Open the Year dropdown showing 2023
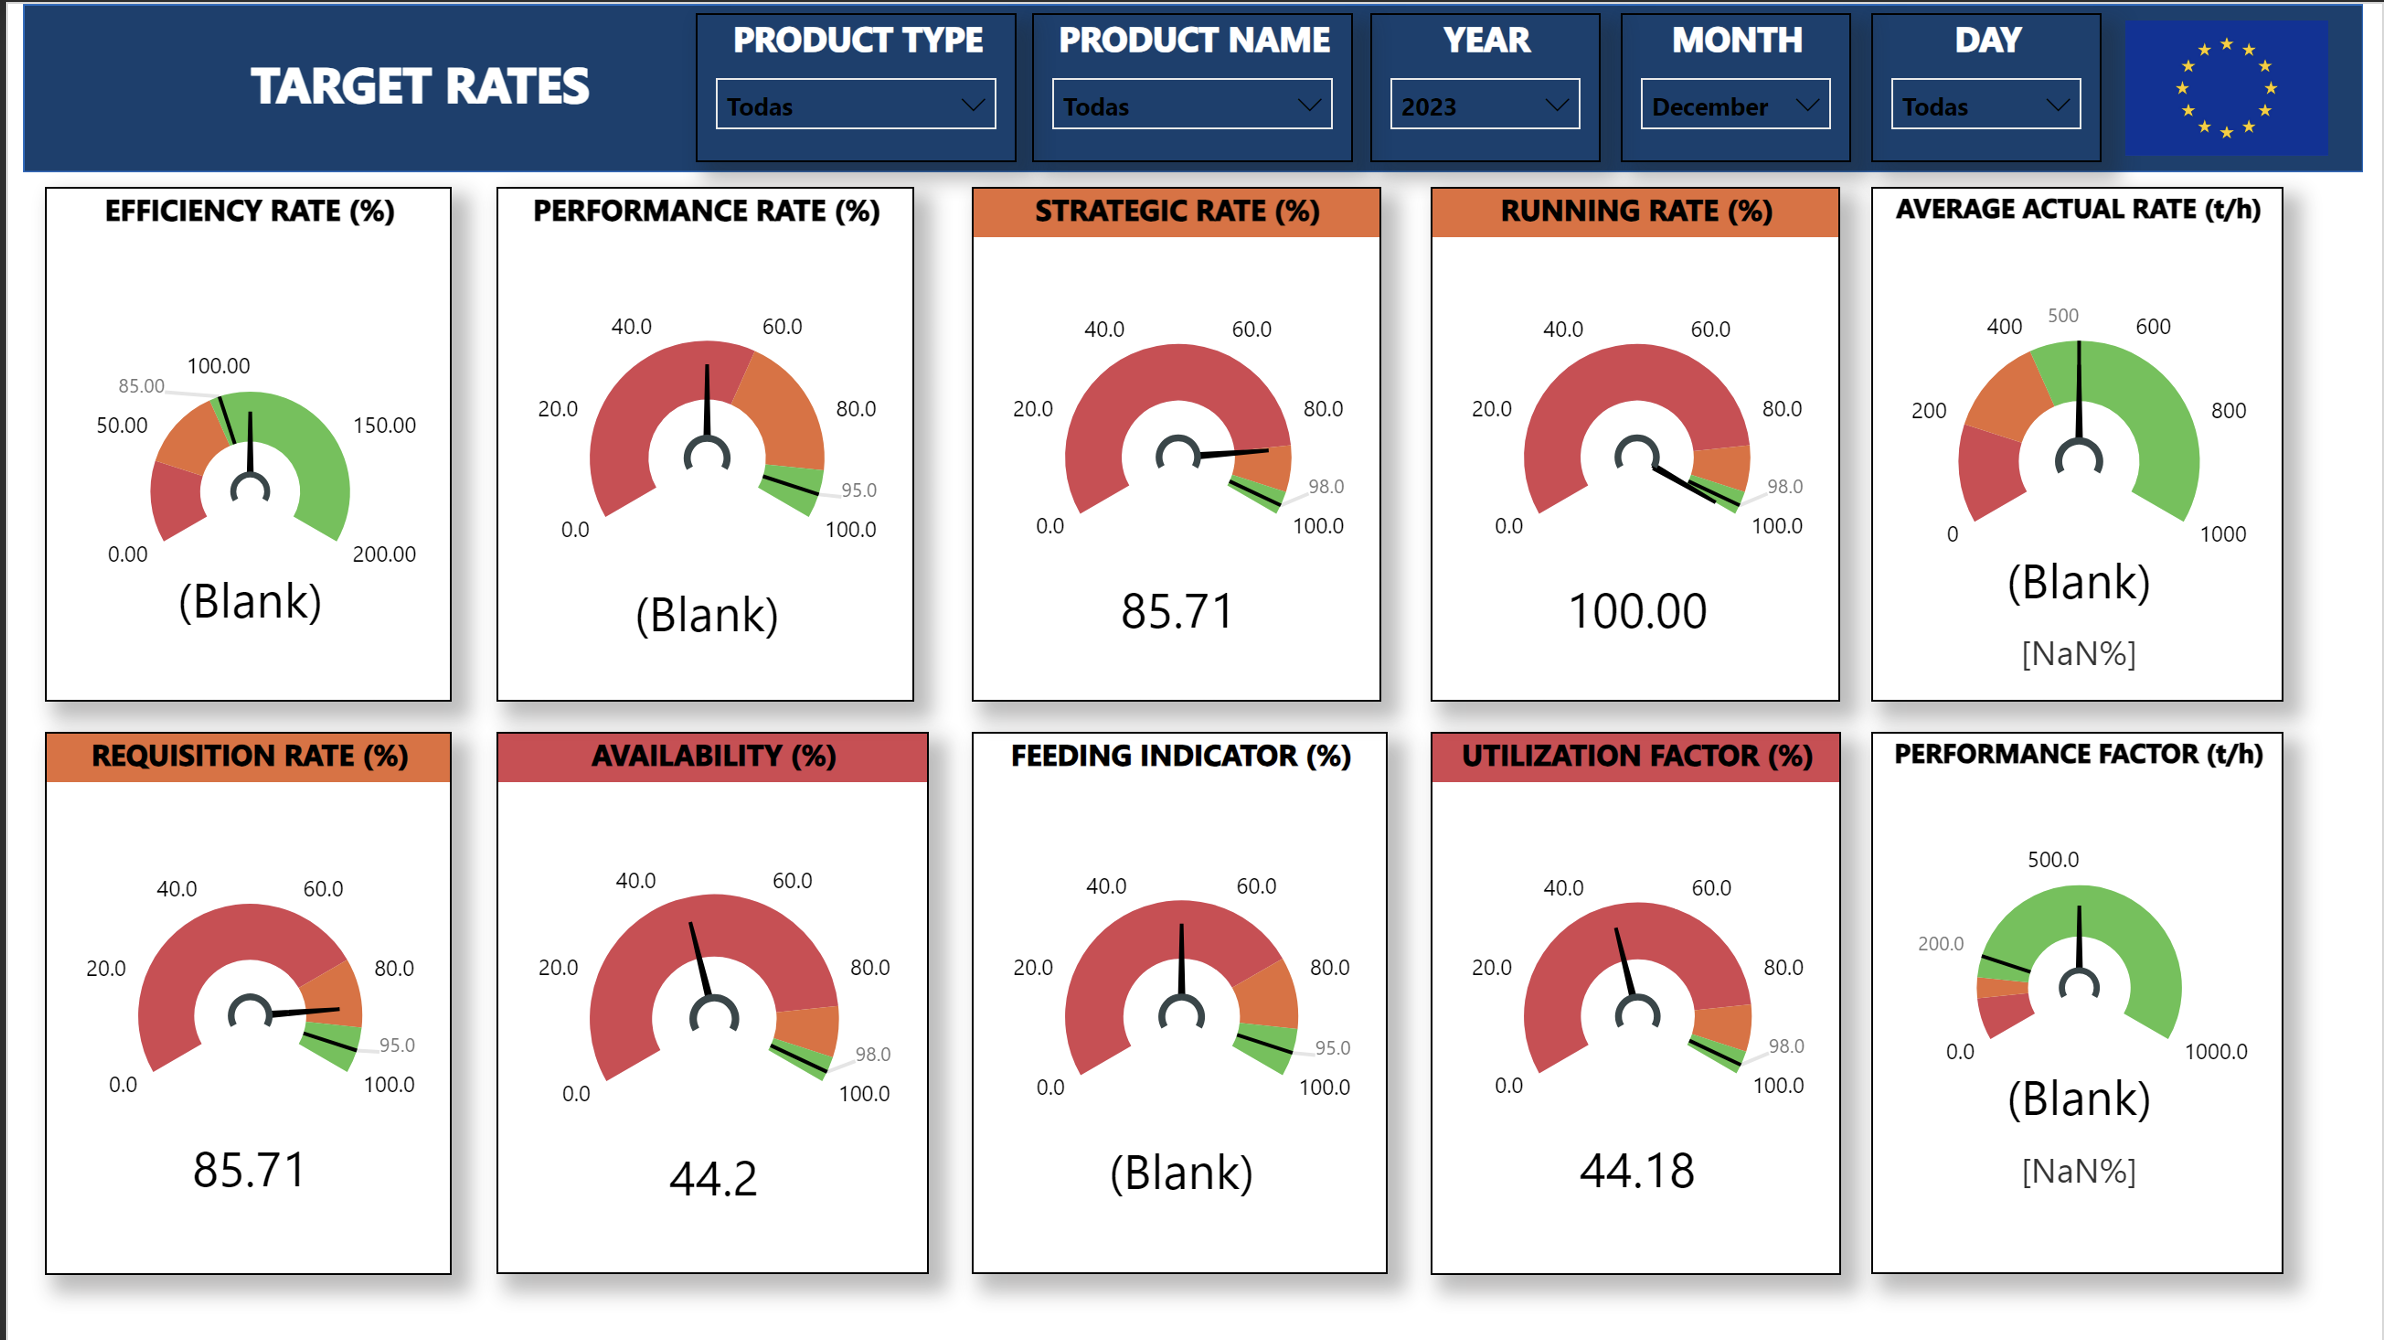The height and width of the screenshot is (1340, 2384). click(1484, 105)
